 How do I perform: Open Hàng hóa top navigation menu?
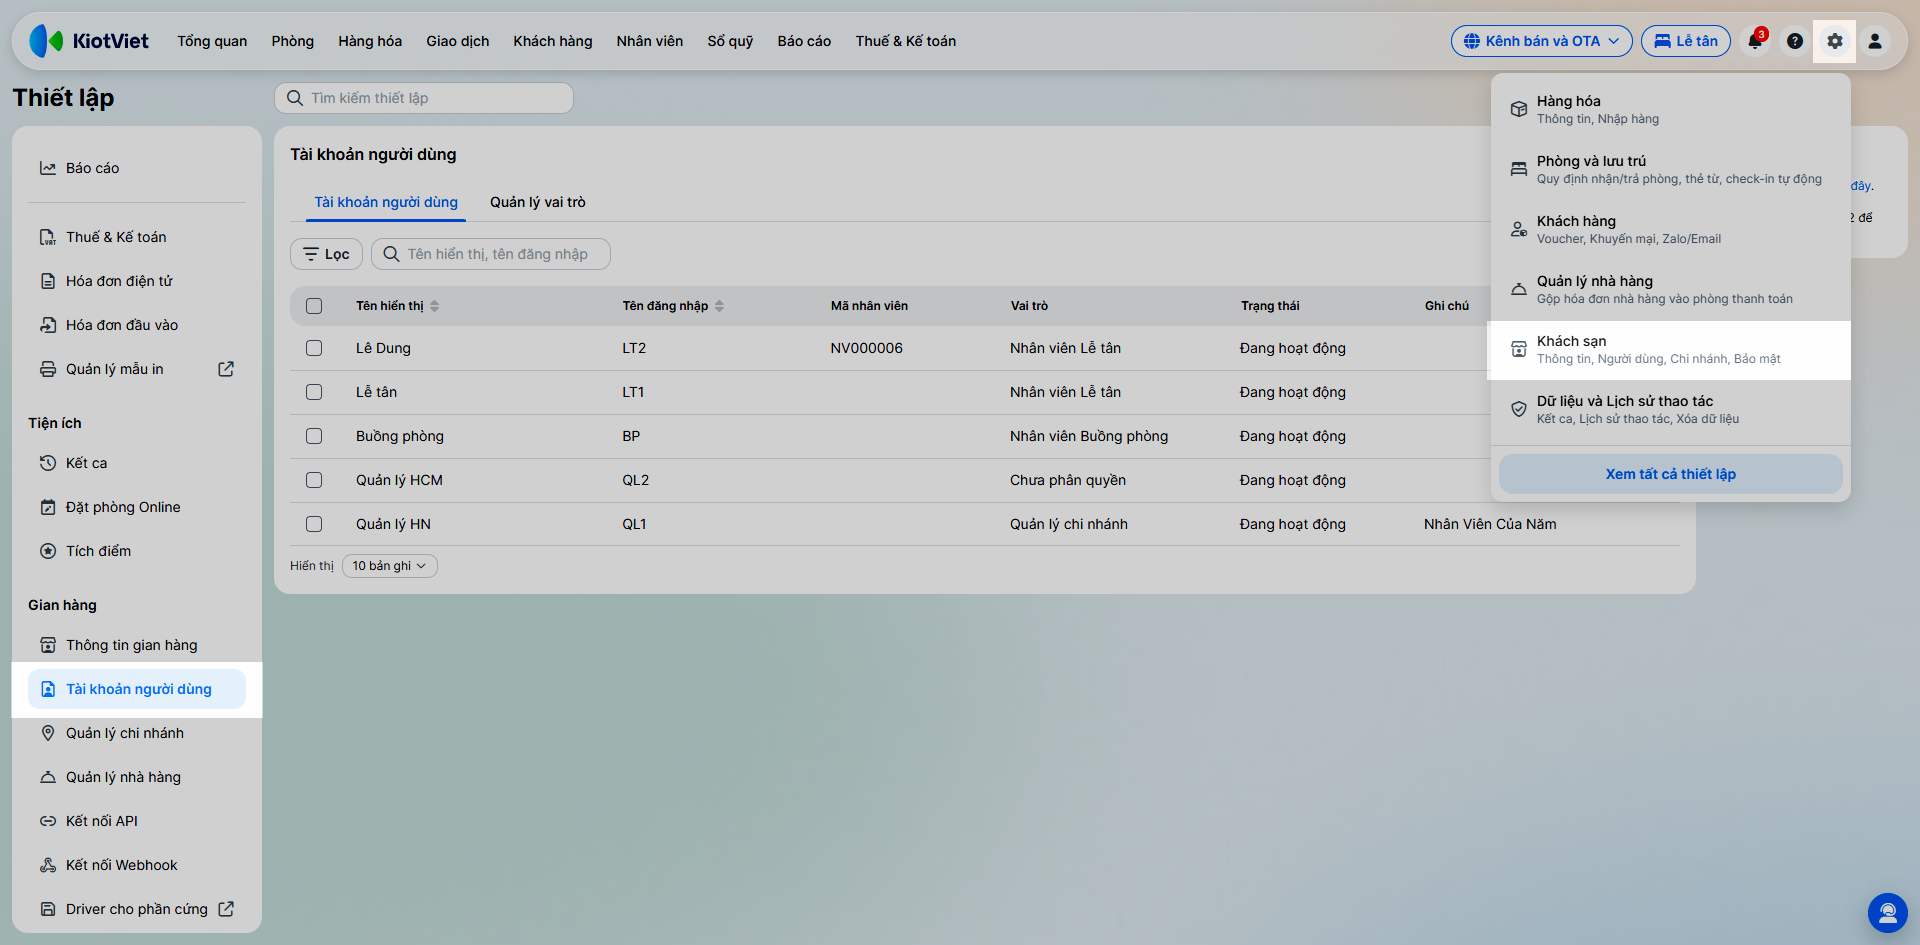(x=370, y=41)
